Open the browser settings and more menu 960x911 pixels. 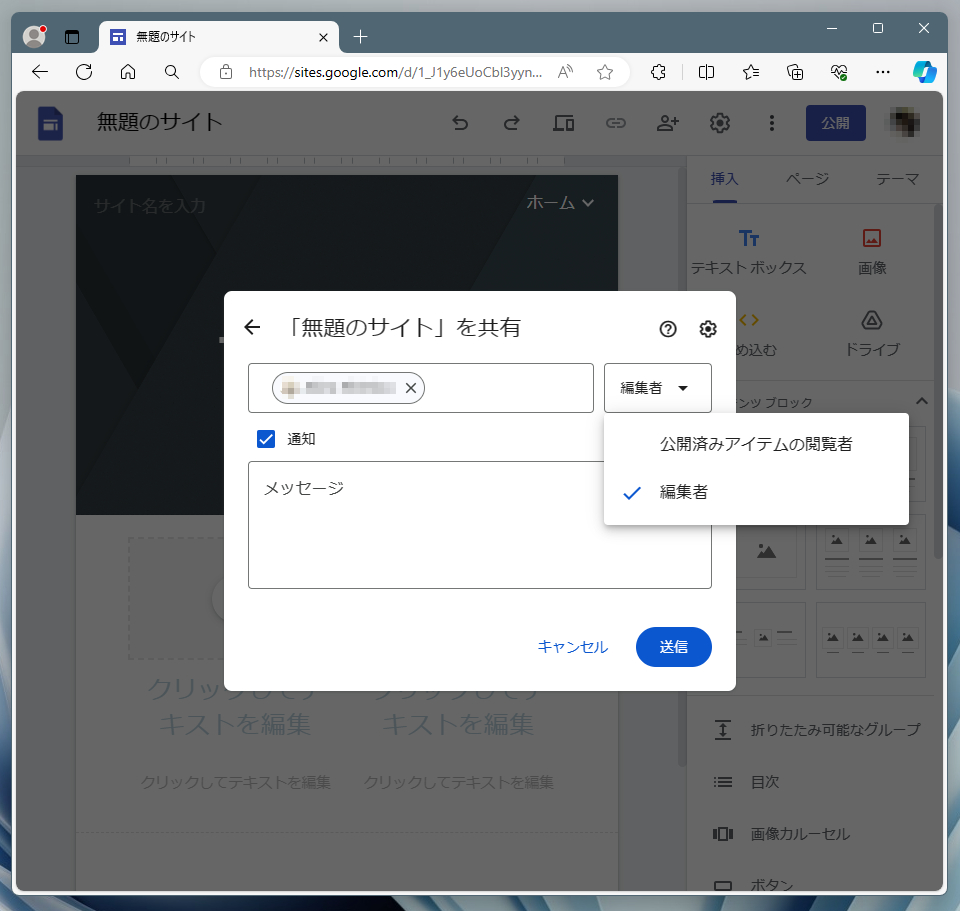point(883,72)
